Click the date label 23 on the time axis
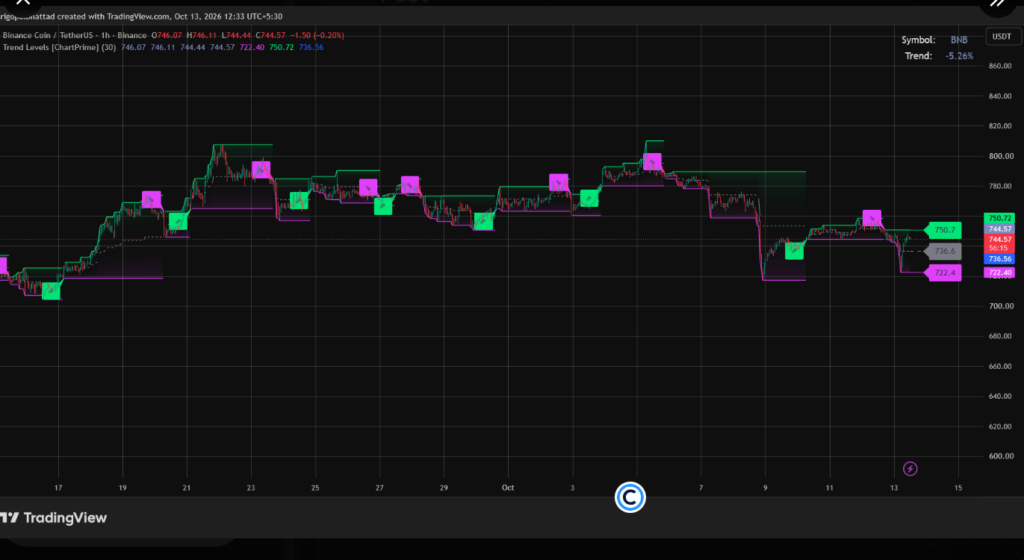Image resolution: width=1024 pixels, height=560 pixels. coord(251,488)
